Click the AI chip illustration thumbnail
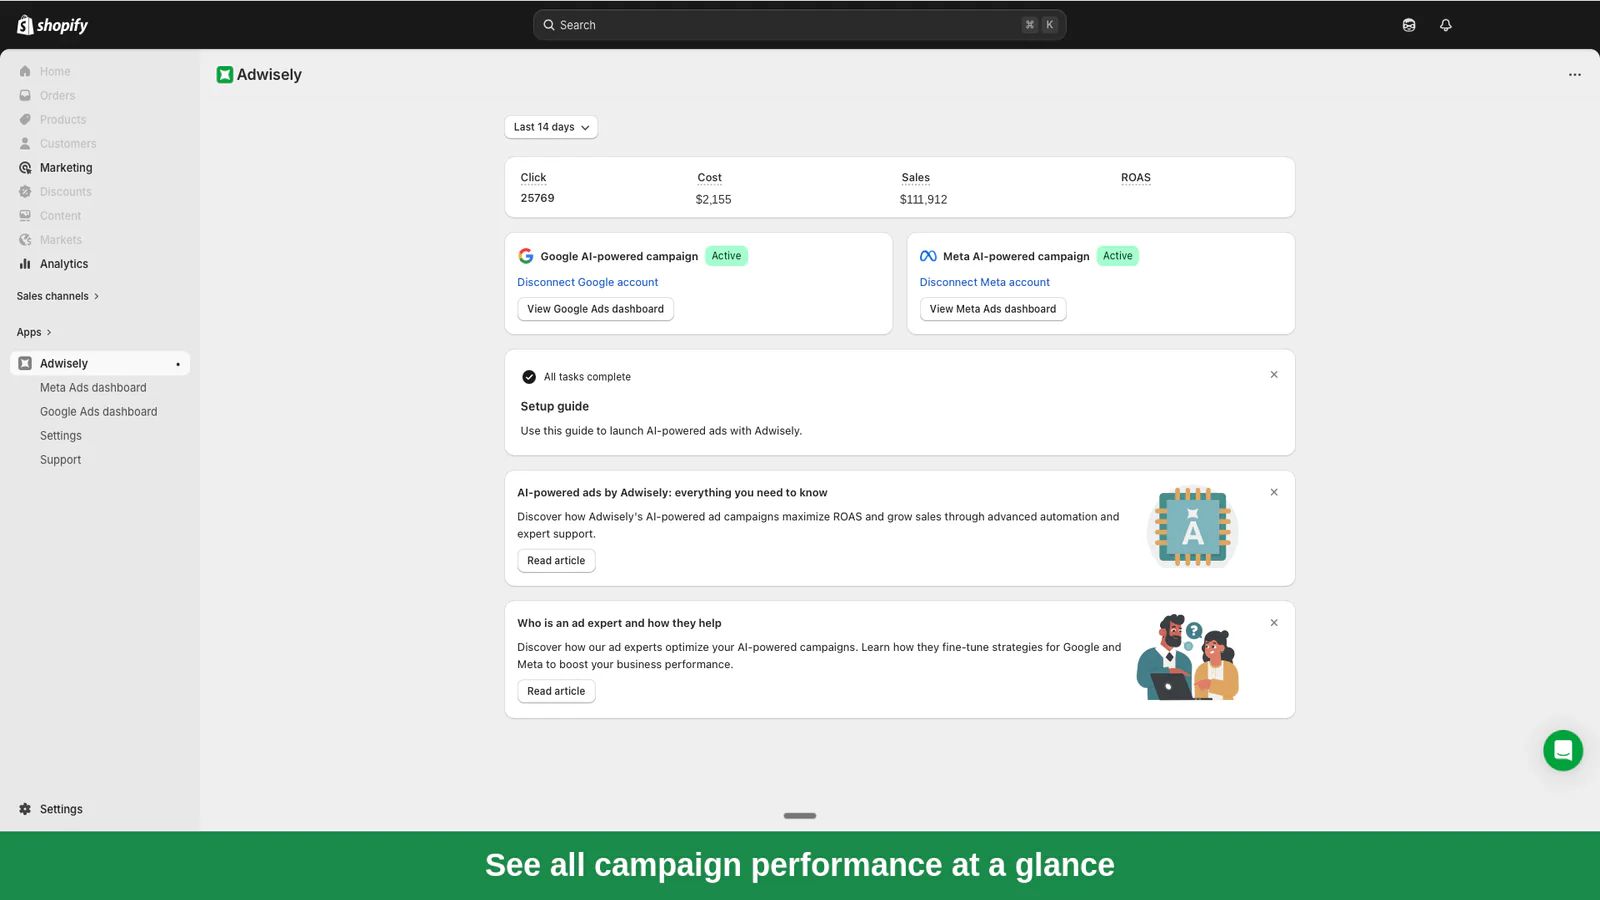This screenshot has height=900, width=1600. click(x=1192, y=527)
